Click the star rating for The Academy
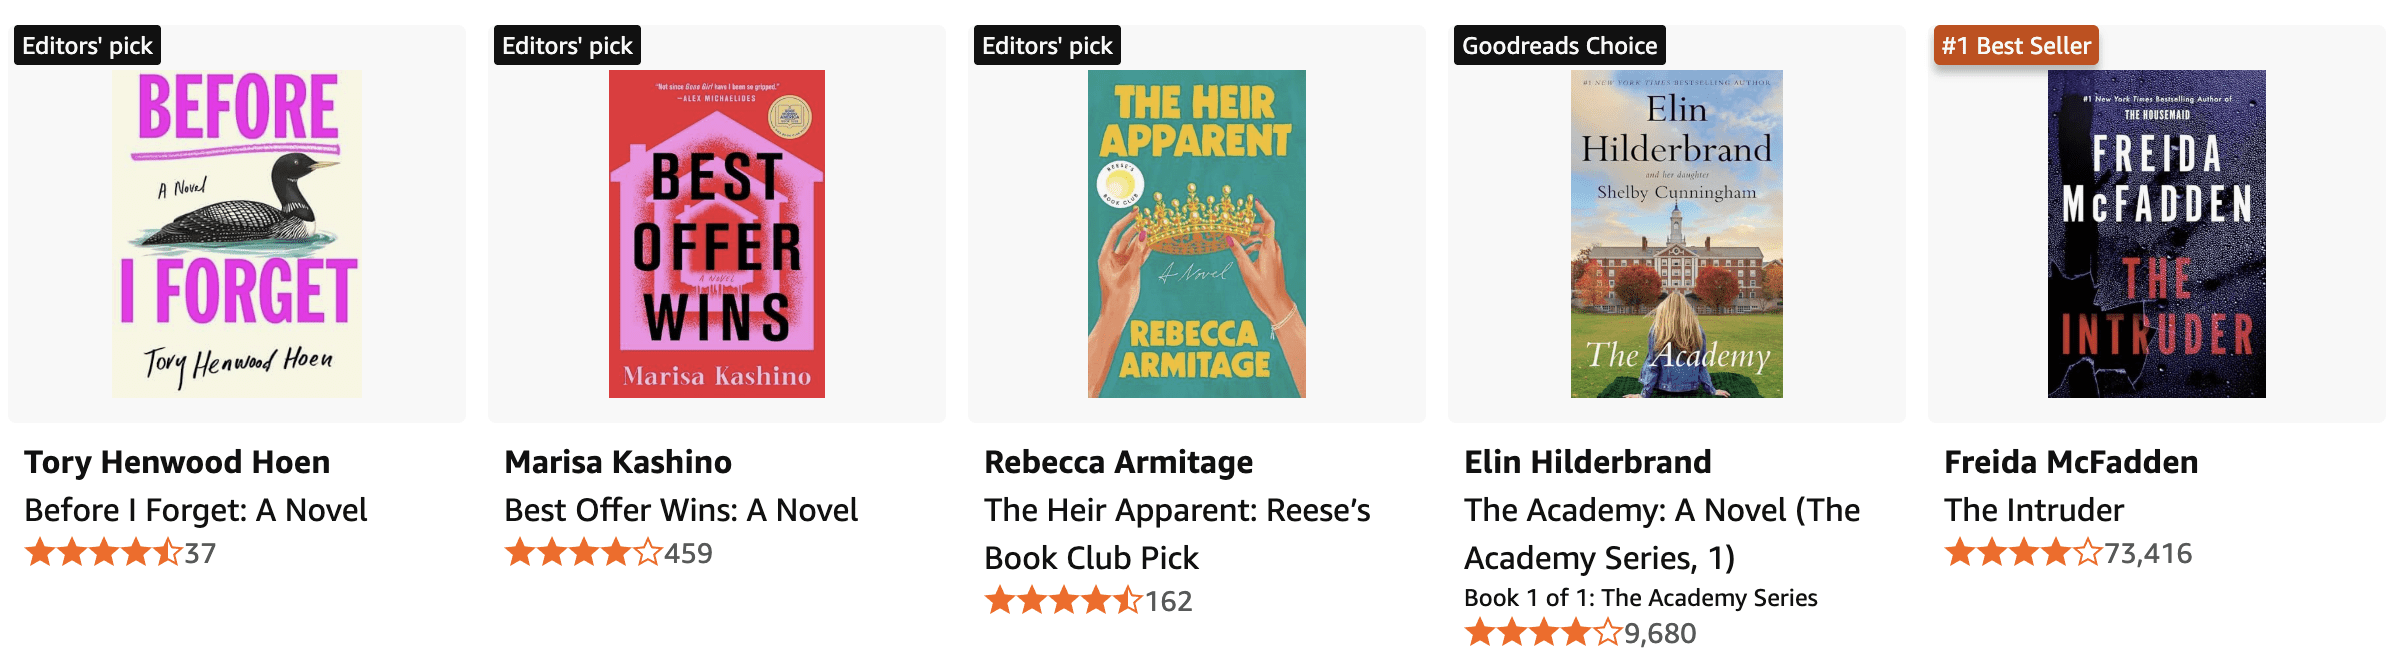 1544,633
